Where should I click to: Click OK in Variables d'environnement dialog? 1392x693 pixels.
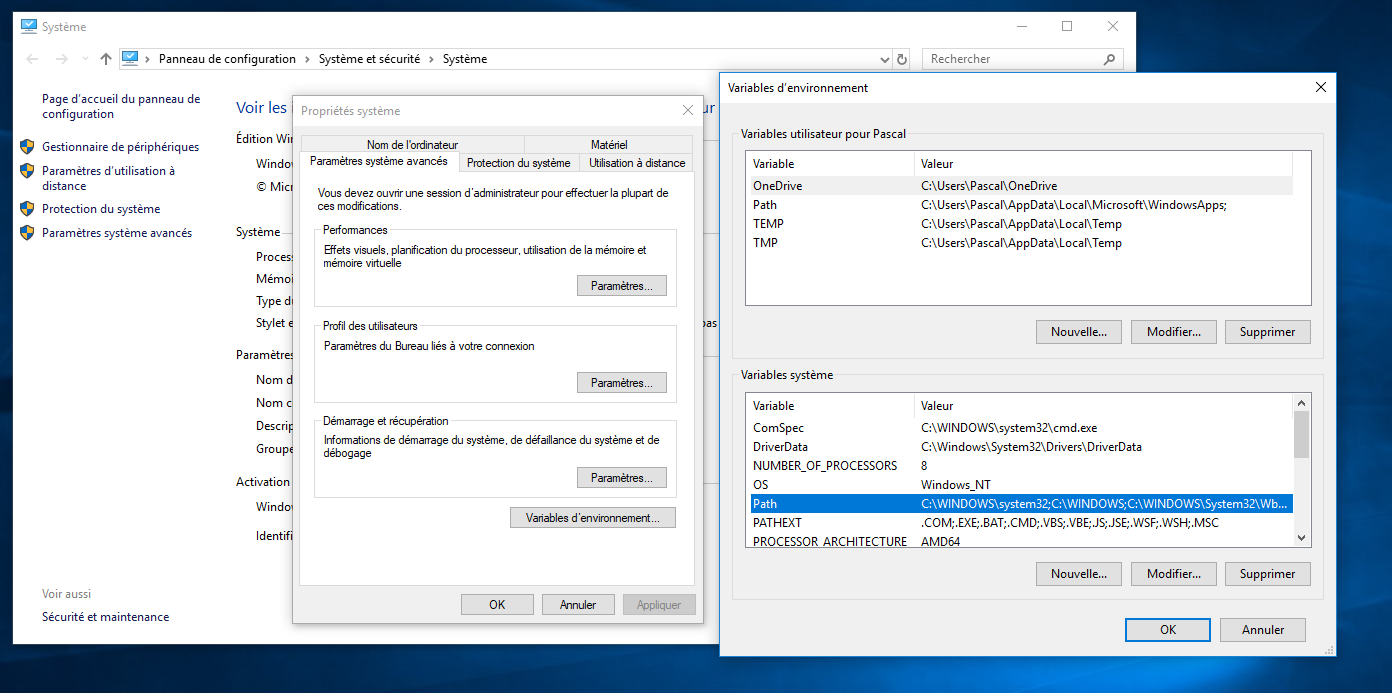tap(1168, 630)
